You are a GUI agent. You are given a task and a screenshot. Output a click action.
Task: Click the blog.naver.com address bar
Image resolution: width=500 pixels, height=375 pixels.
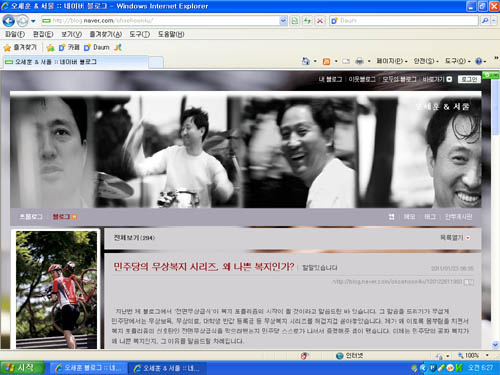pyautogui.click(x=160, y=21)
